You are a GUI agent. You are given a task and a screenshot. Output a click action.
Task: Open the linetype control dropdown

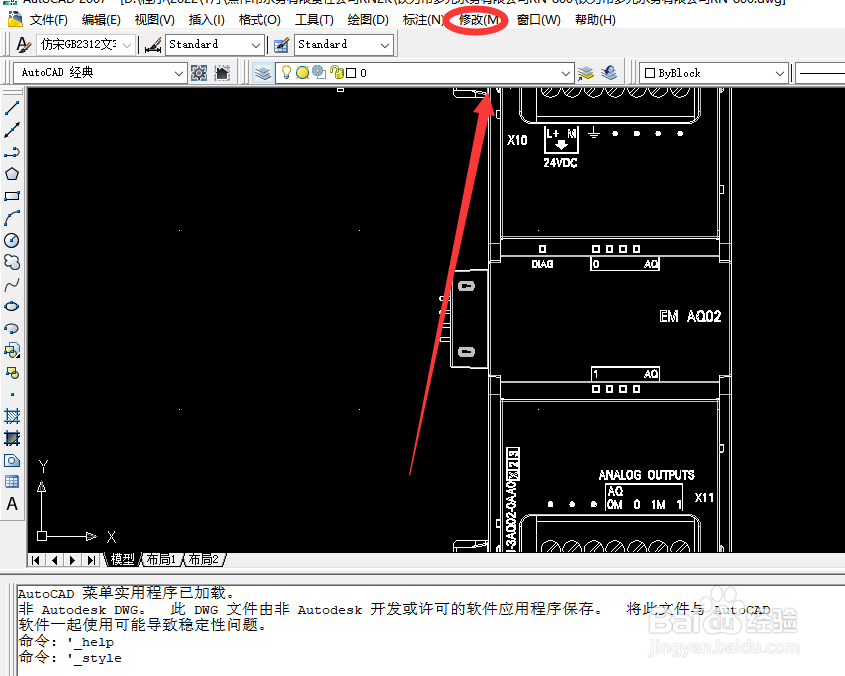point(820,73)
